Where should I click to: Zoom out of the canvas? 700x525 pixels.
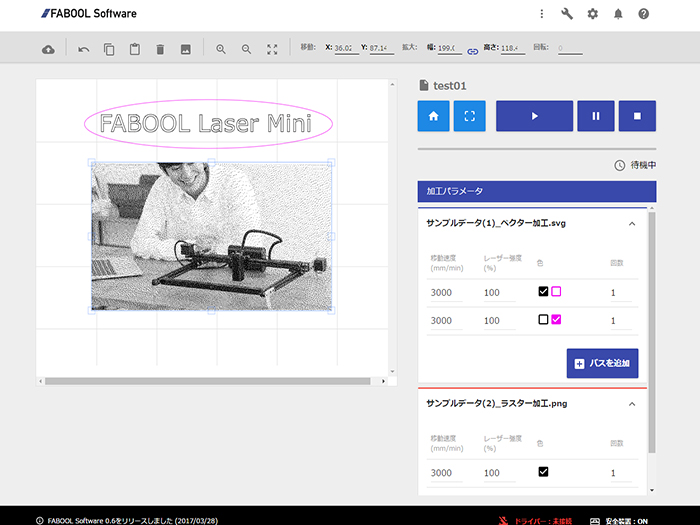246,50
